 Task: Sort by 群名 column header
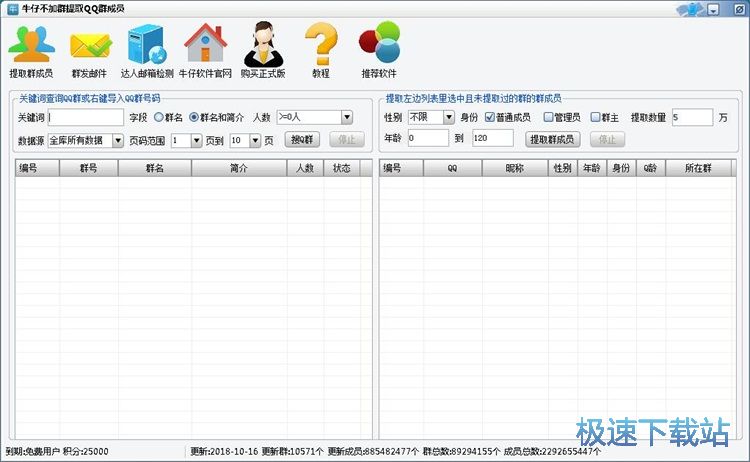(x=154, y=168)
